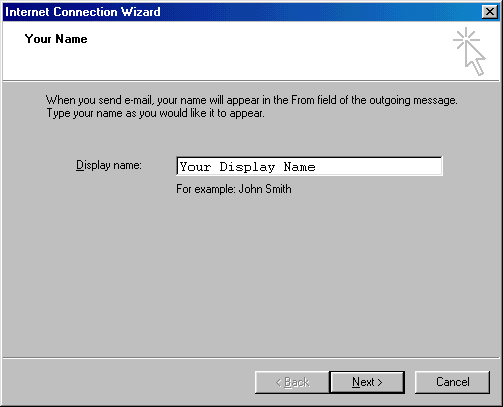
Task: Click the word "Display" inside the name field
Action: click(x=247, y=167)
